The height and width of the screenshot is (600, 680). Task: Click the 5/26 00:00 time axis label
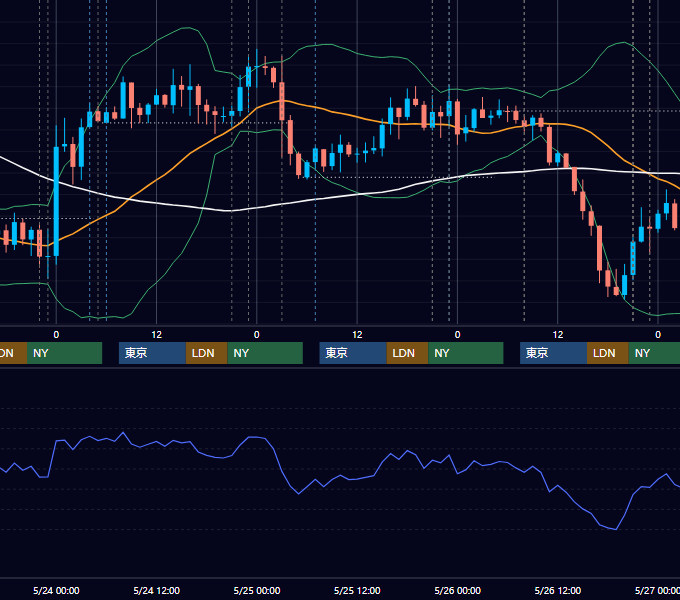coord(458,590)
